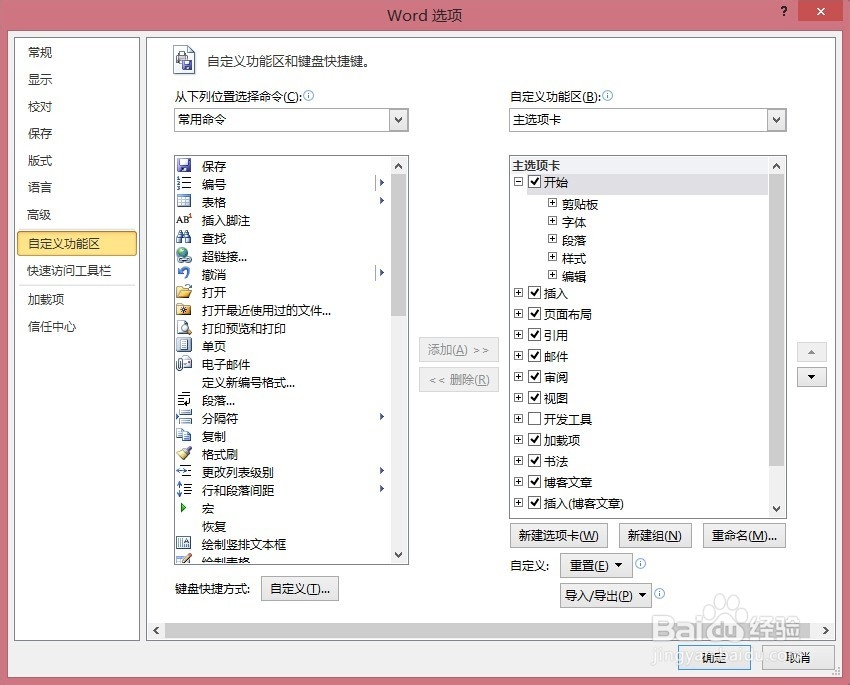This screenshot has width=850, height=685.
Task: Select the 格式刷 format painter icon
Action: pos(184,453)
